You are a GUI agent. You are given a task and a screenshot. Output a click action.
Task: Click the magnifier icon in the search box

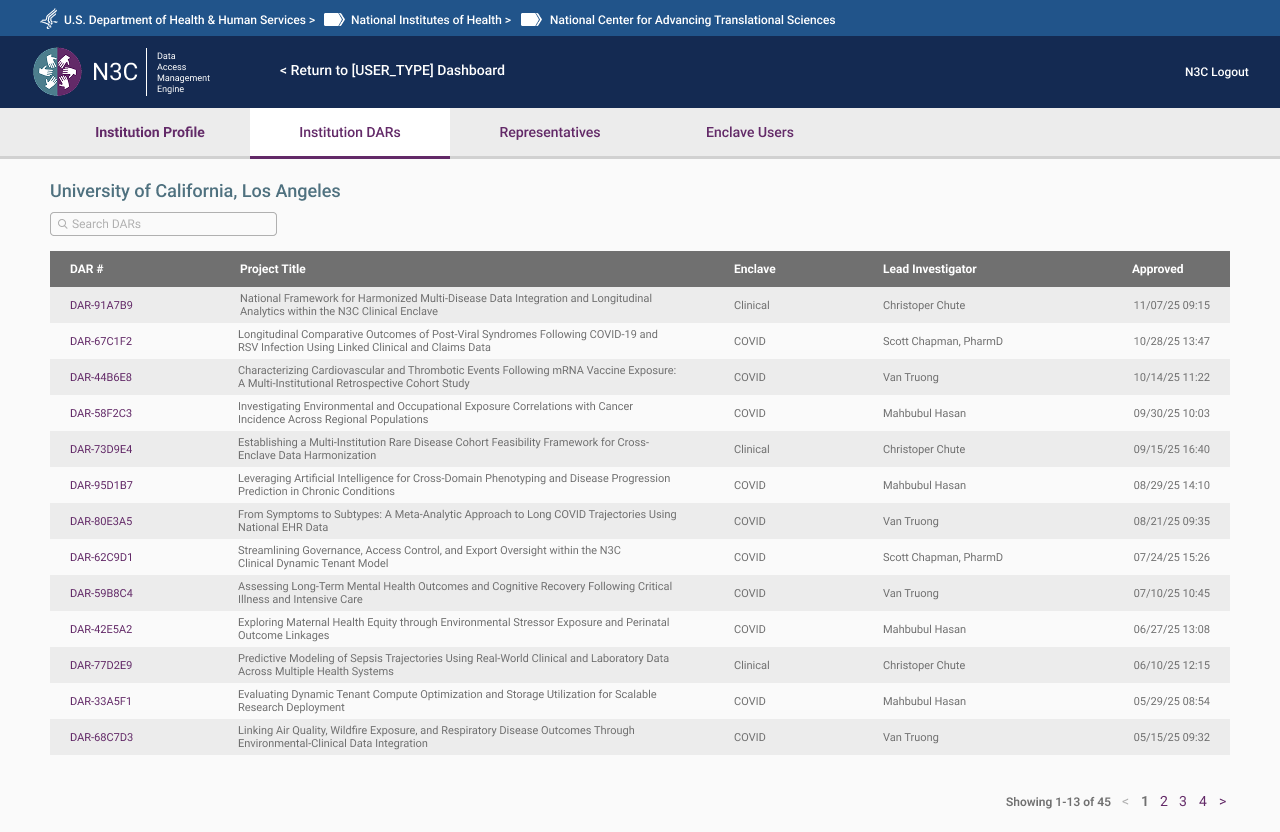62,224
